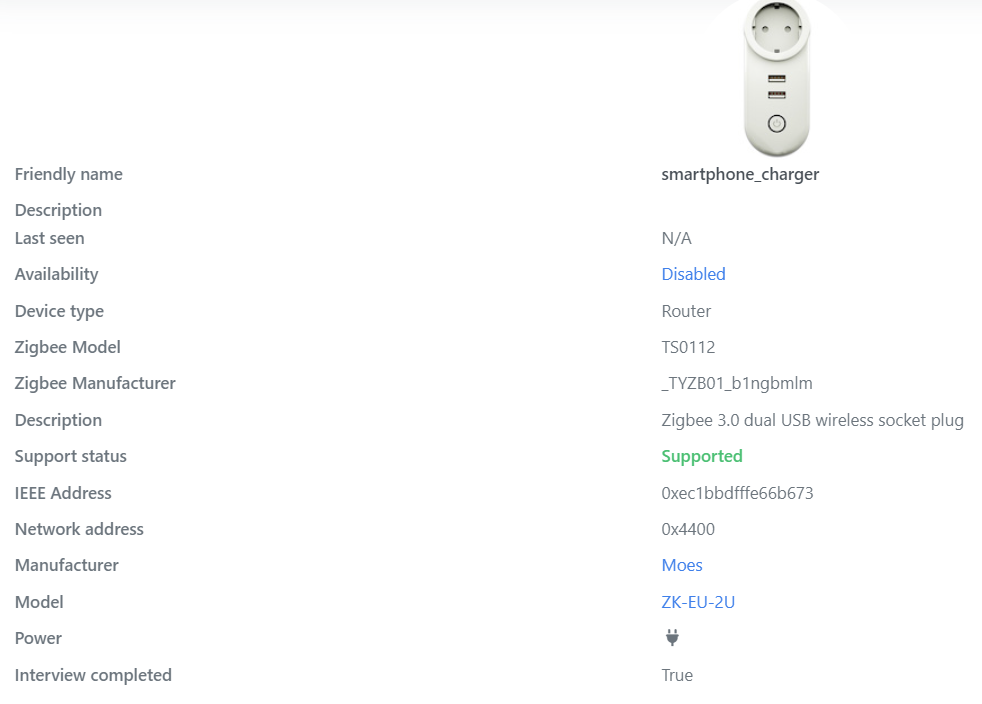Click the Last seen N/A value
This screenshot has height=704, width=982.
click(x=676, y=238)
